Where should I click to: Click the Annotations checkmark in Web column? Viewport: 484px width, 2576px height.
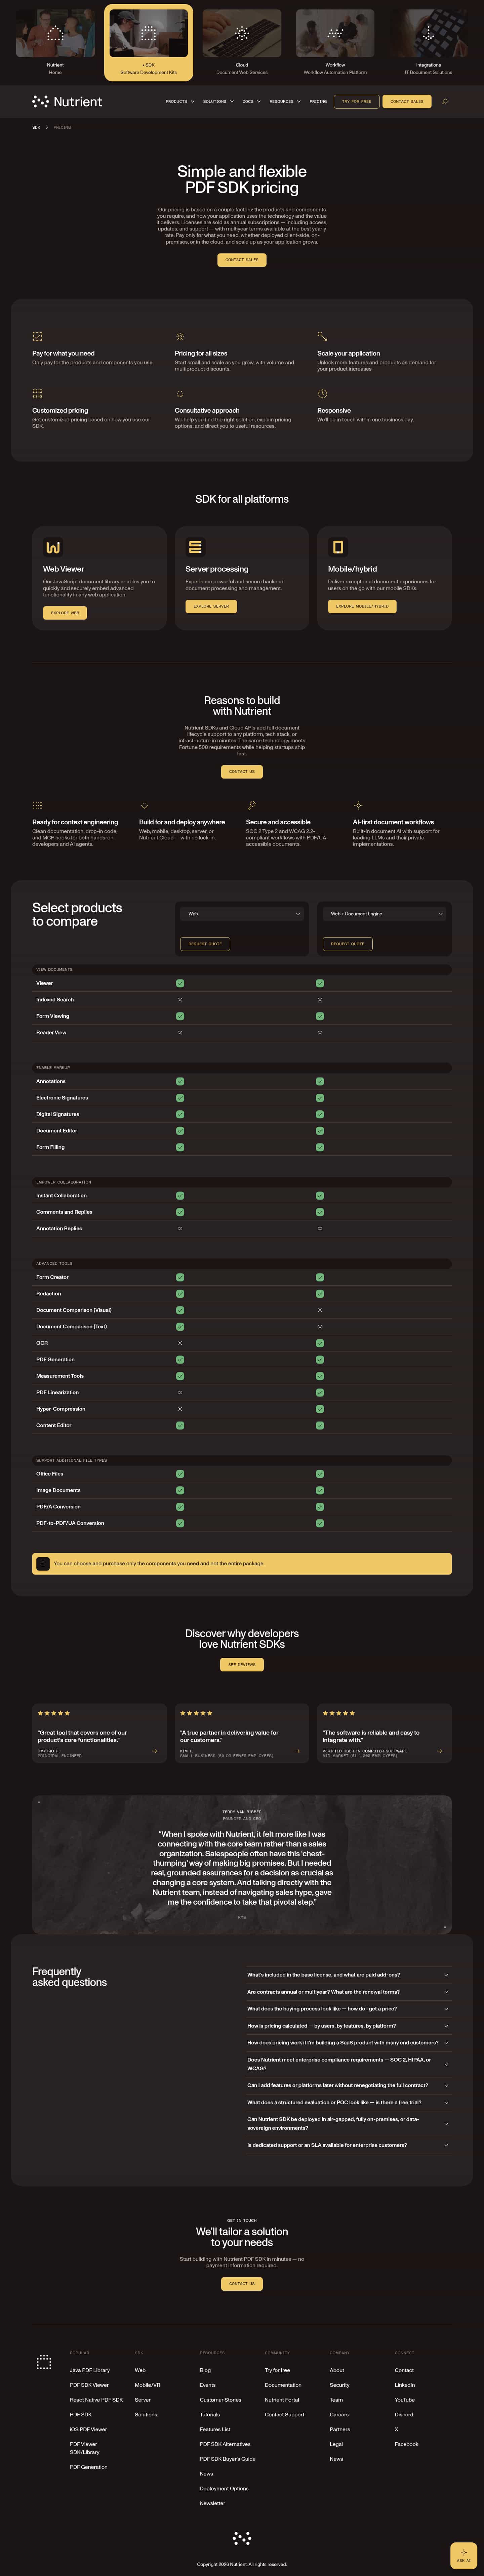(x=180, y=1081)
